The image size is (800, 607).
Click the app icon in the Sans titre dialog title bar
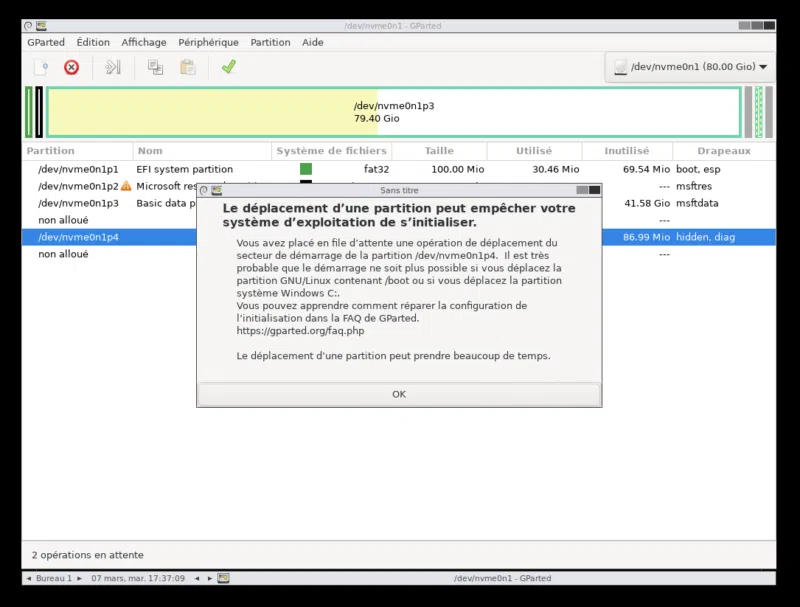point(217,190)
